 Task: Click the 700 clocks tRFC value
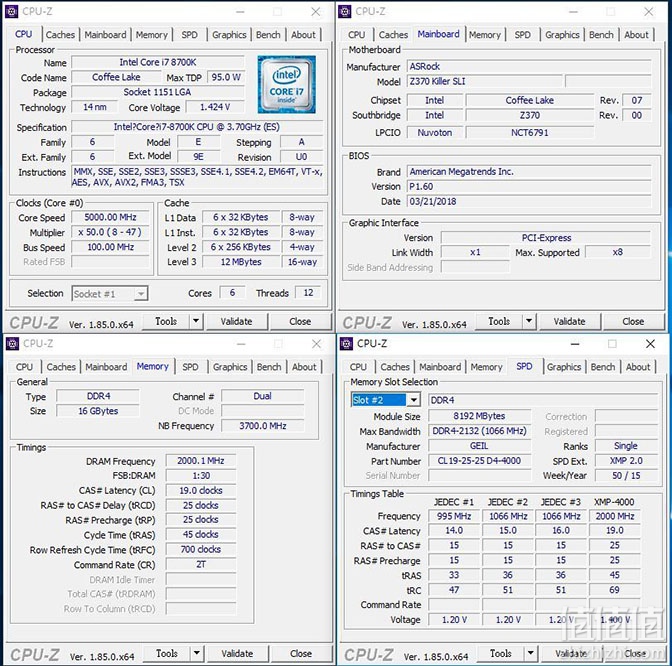(201, 549)
